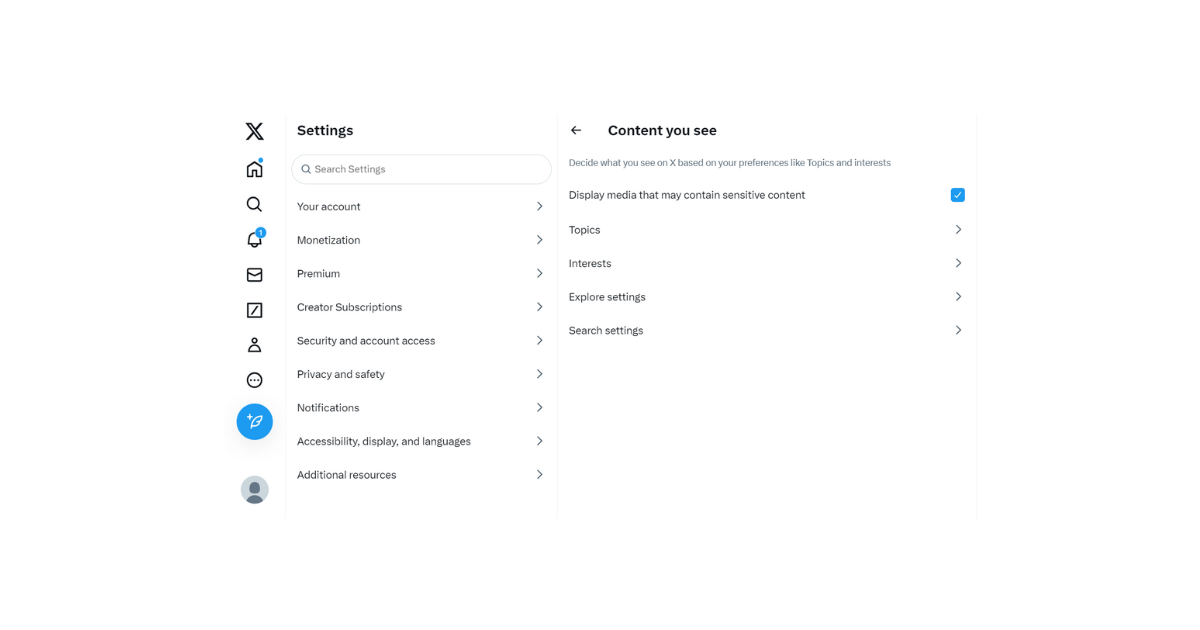Viewport: 1200px width, 630px height.
Task: Open Explore search magnifier in sidebar
Action: [254, 204]
